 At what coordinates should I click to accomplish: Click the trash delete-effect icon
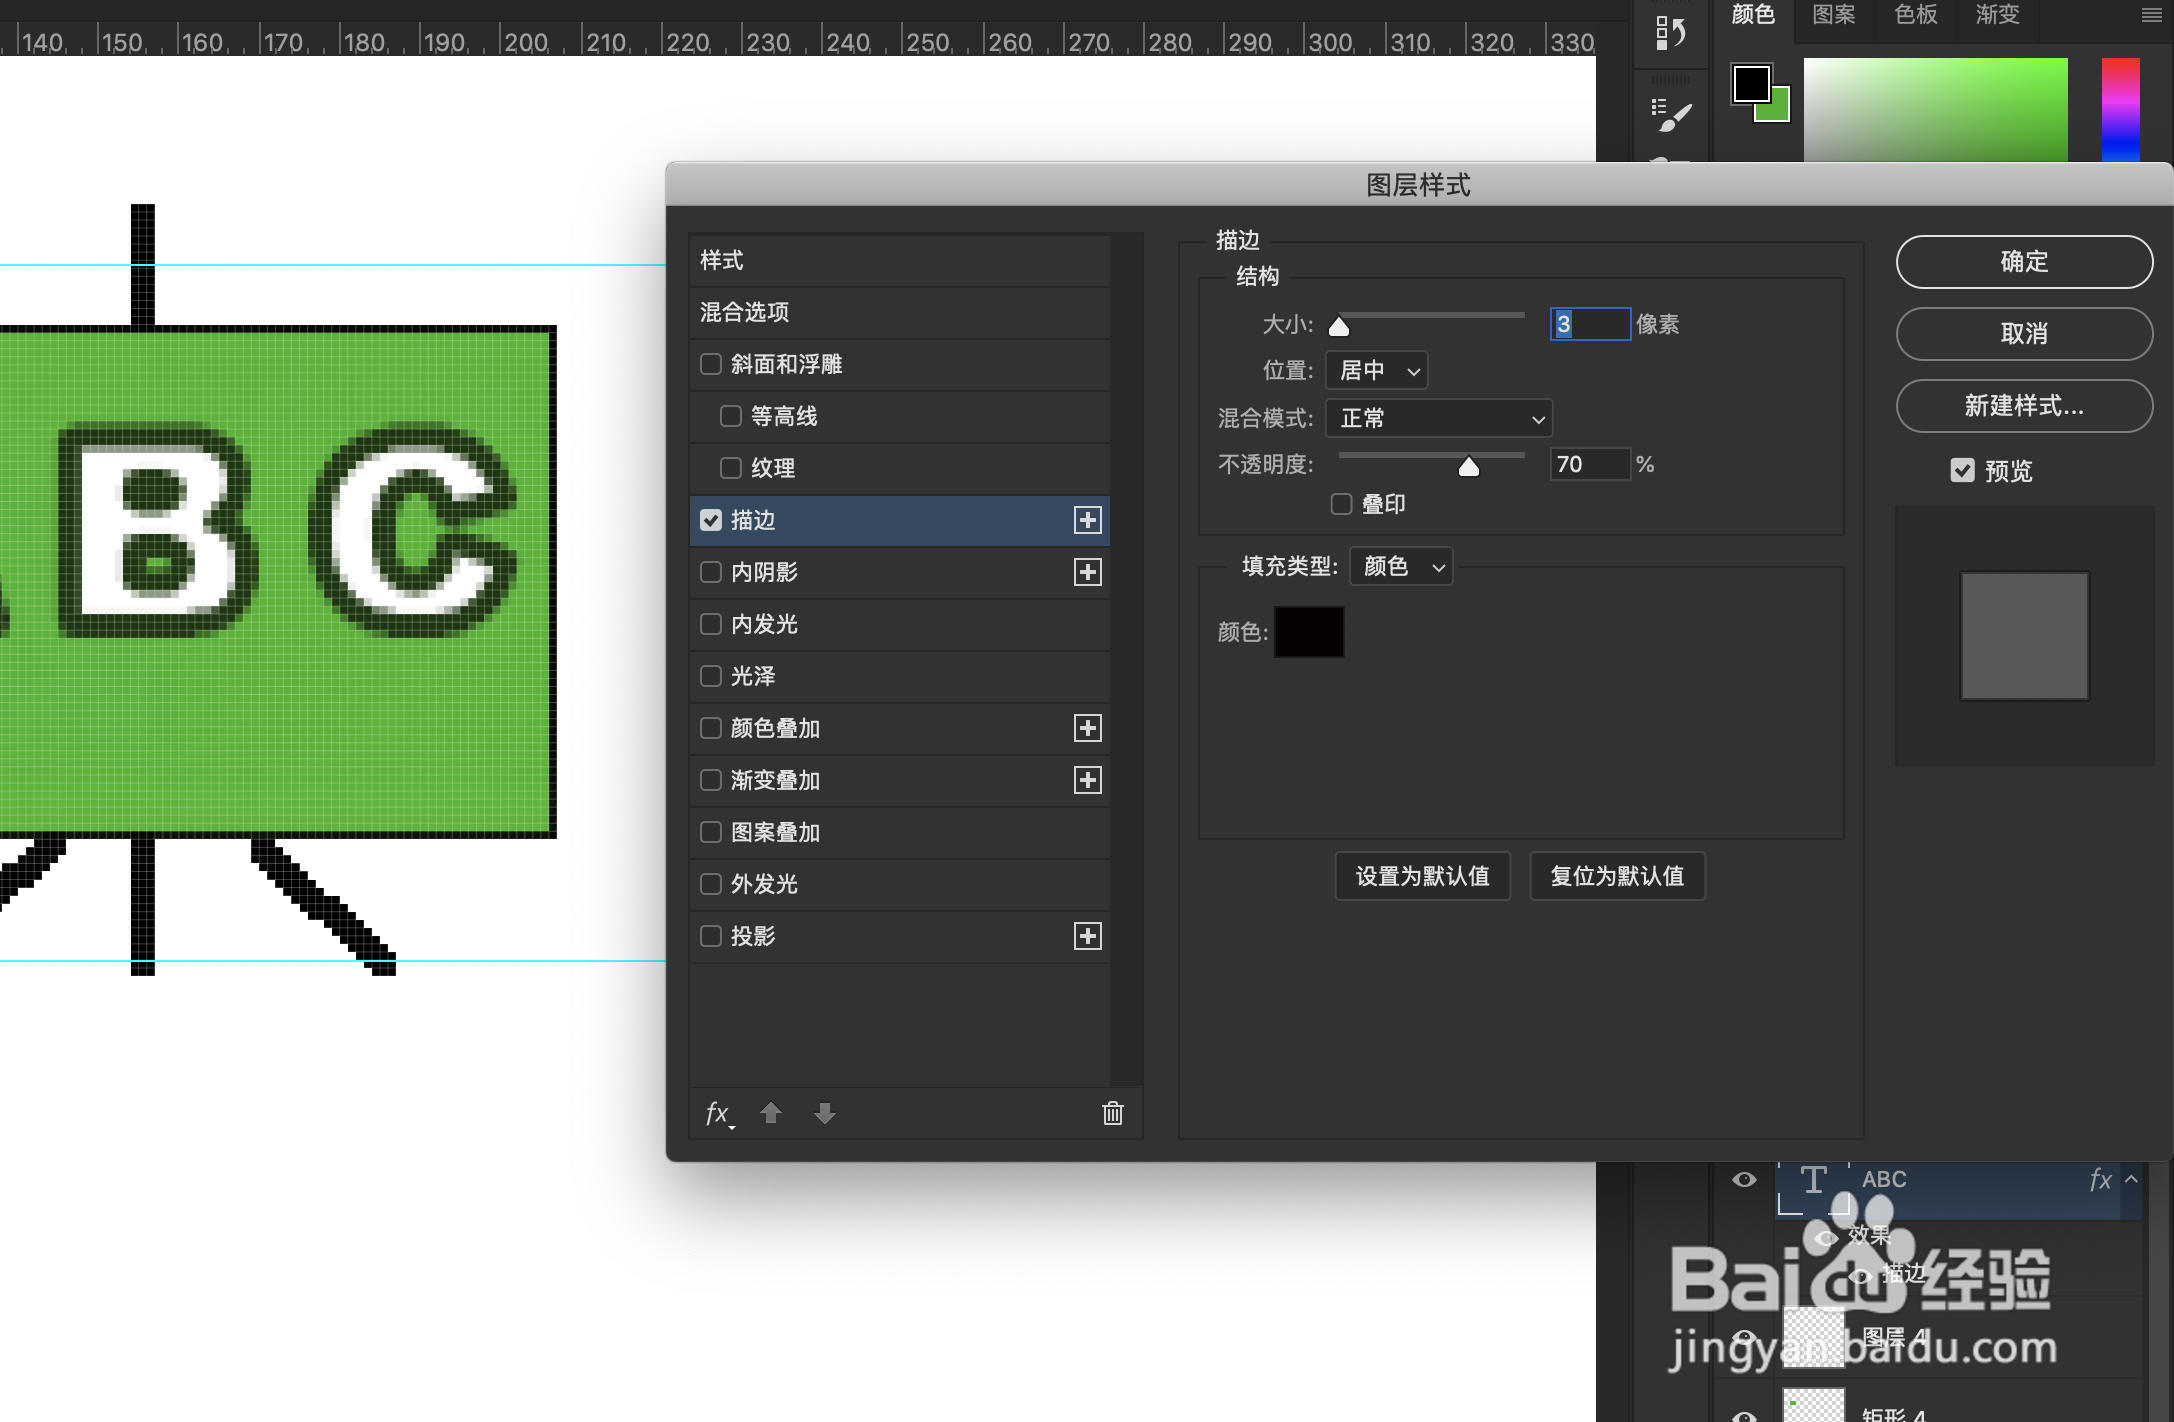click(x=1112, y=1113)
